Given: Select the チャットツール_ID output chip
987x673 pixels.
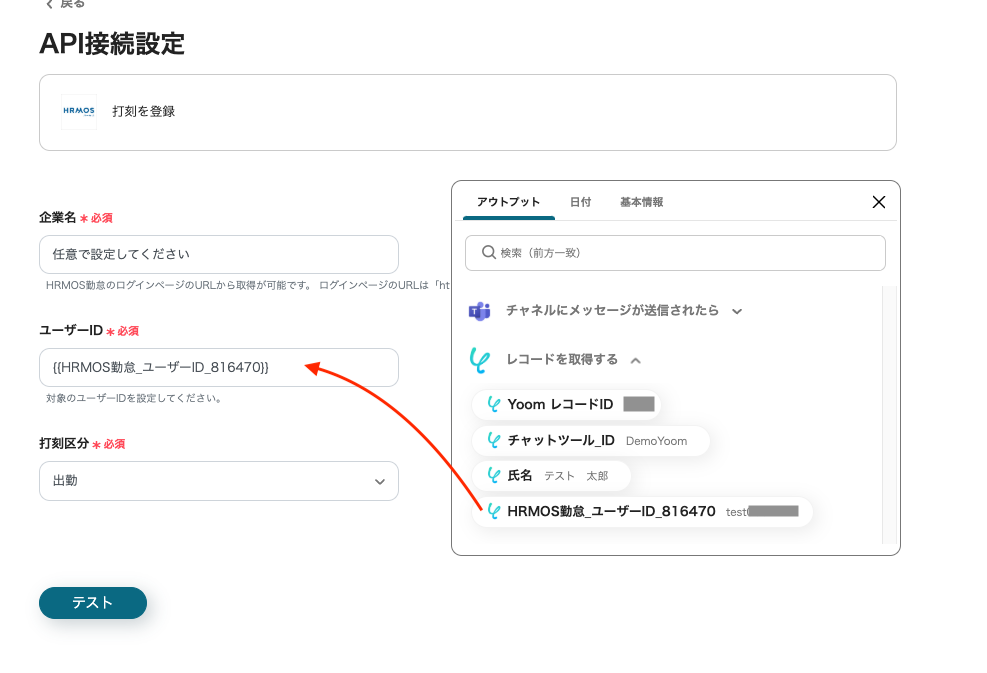Looking at the screenshot, I should pyautogui.click(x=590, y=441).
